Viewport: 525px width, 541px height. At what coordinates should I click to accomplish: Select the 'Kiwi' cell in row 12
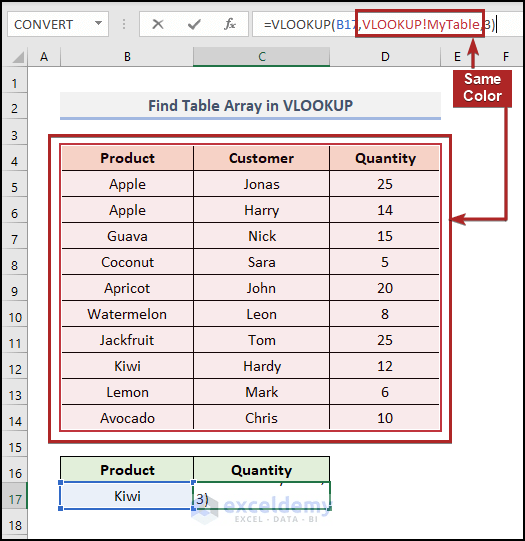pyautogui.click(x=127, y=366)
